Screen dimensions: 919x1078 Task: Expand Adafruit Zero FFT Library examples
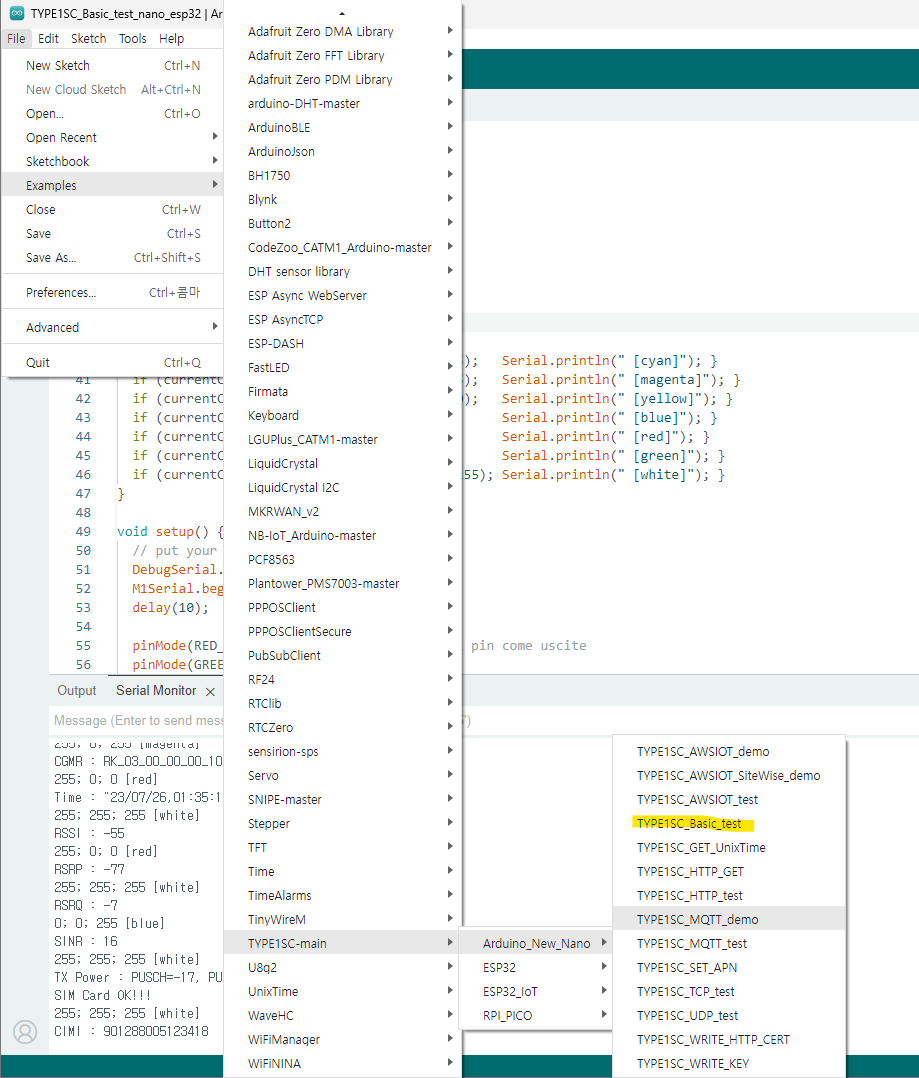tap(342, 56)
